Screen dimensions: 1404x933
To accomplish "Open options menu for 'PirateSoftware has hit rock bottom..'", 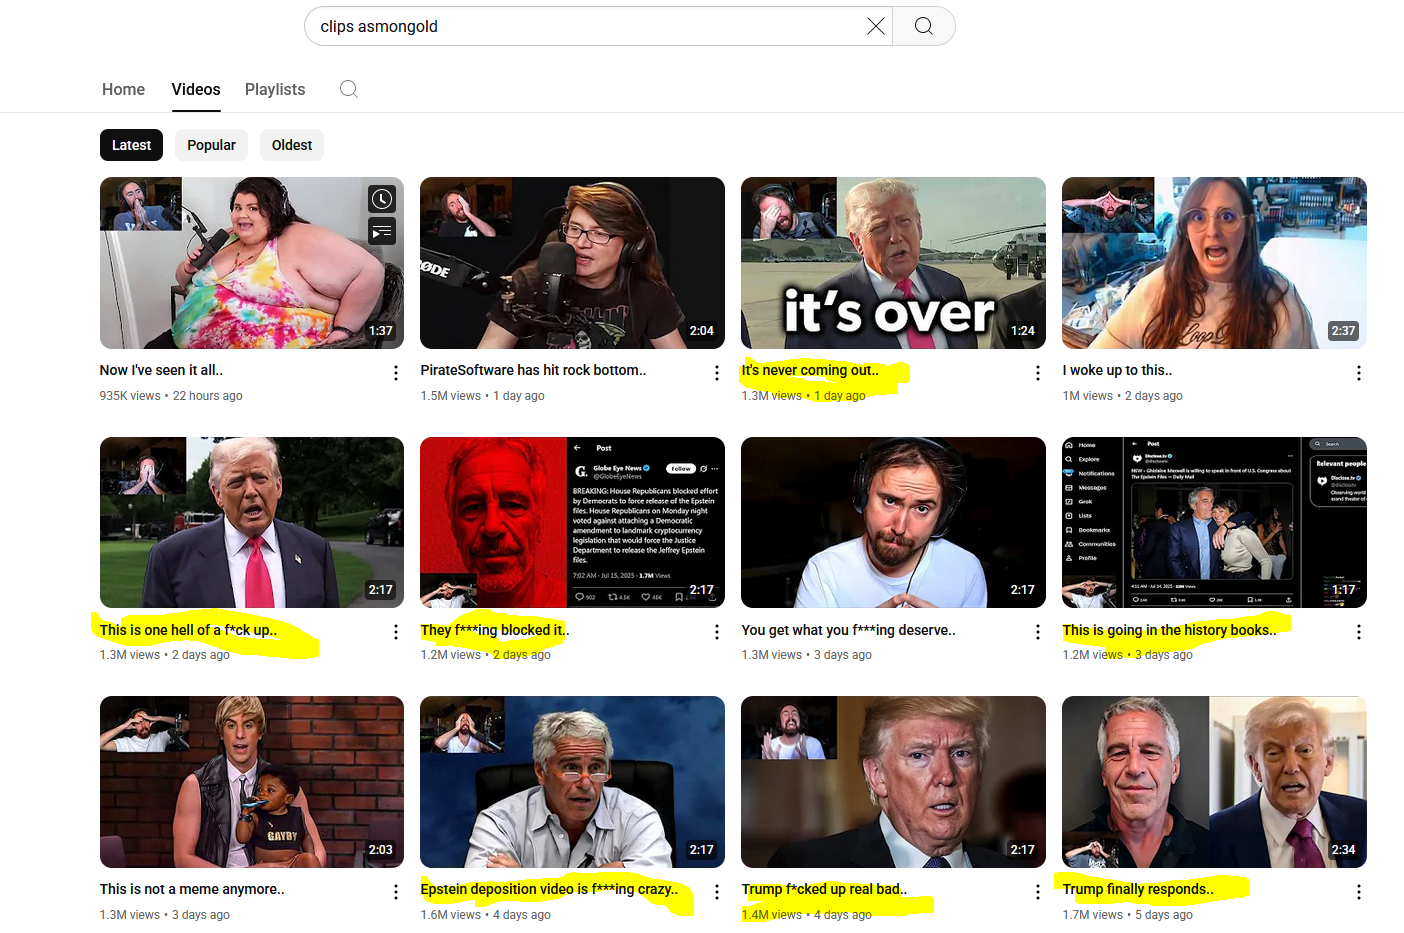I will [x=717, y=373].
